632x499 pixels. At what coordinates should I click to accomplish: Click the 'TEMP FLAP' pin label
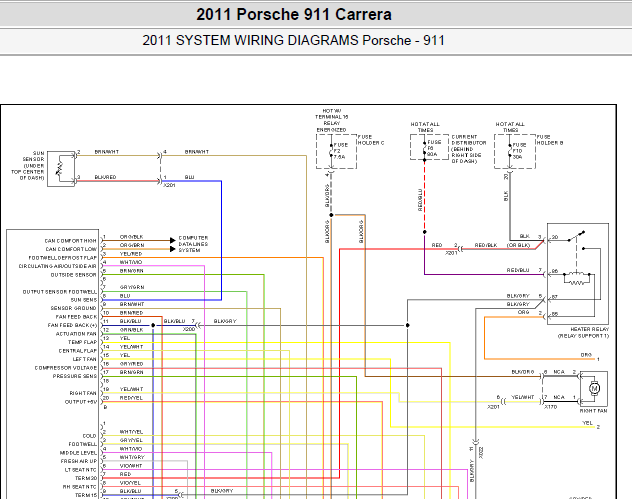(x=83, y=342)
